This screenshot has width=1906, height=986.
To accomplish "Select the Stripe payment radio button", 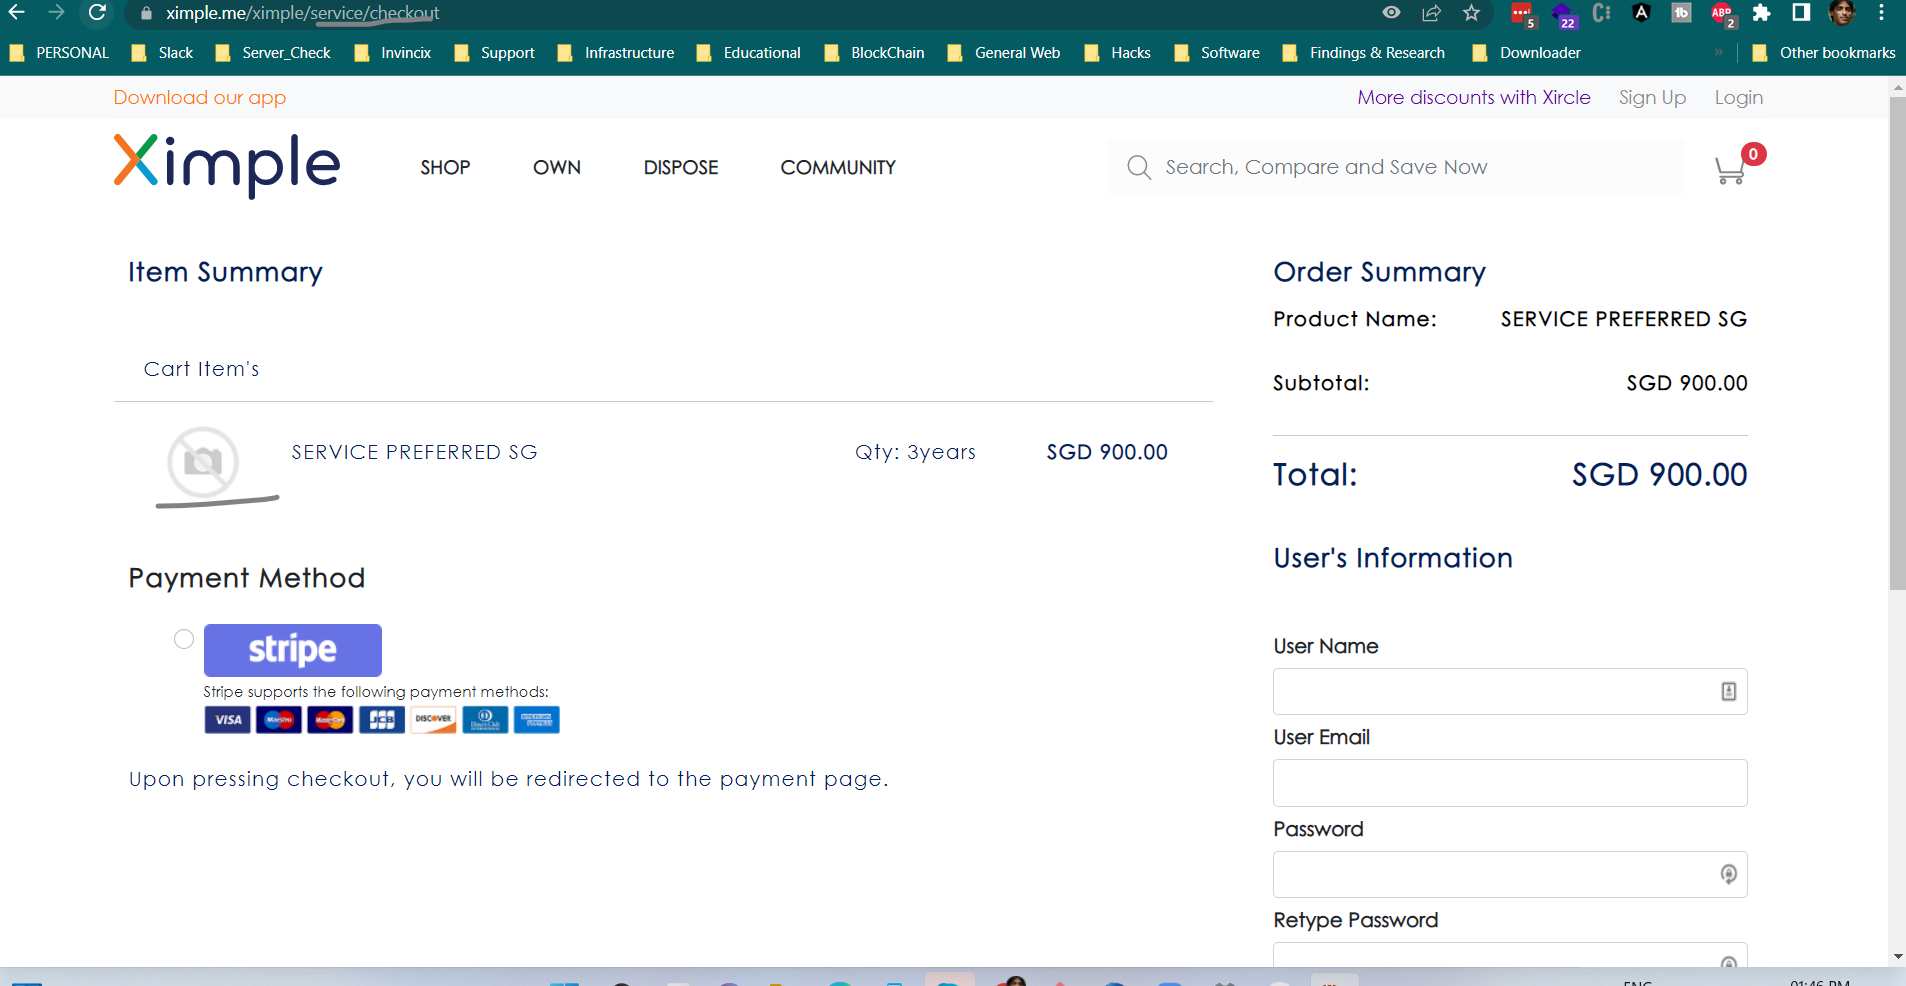I will [184, 639].
